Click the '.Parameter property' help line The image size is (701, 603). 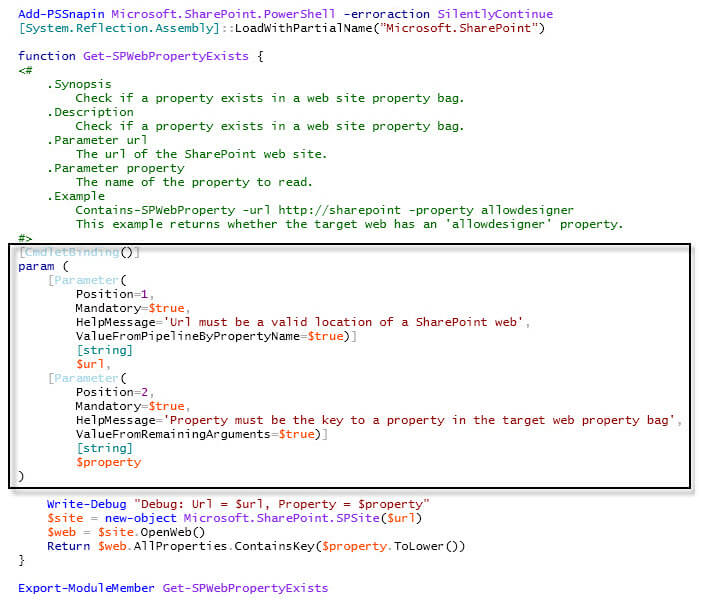116,168
